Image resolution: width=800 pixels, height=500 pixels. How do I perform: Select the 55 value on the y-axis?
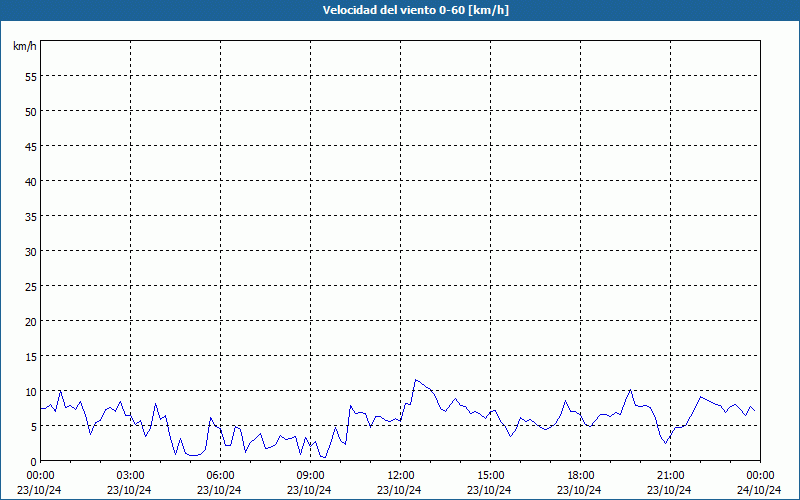point(31,77)
